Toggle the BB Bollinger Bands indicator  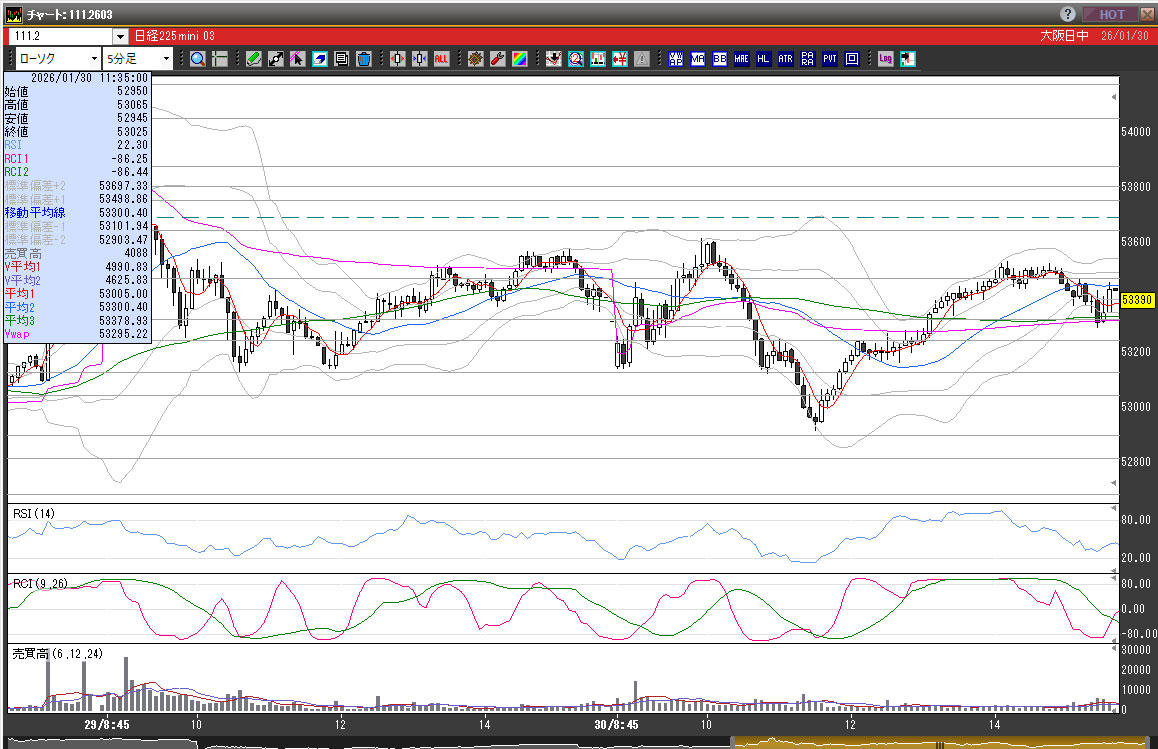(x=719, y=59)
